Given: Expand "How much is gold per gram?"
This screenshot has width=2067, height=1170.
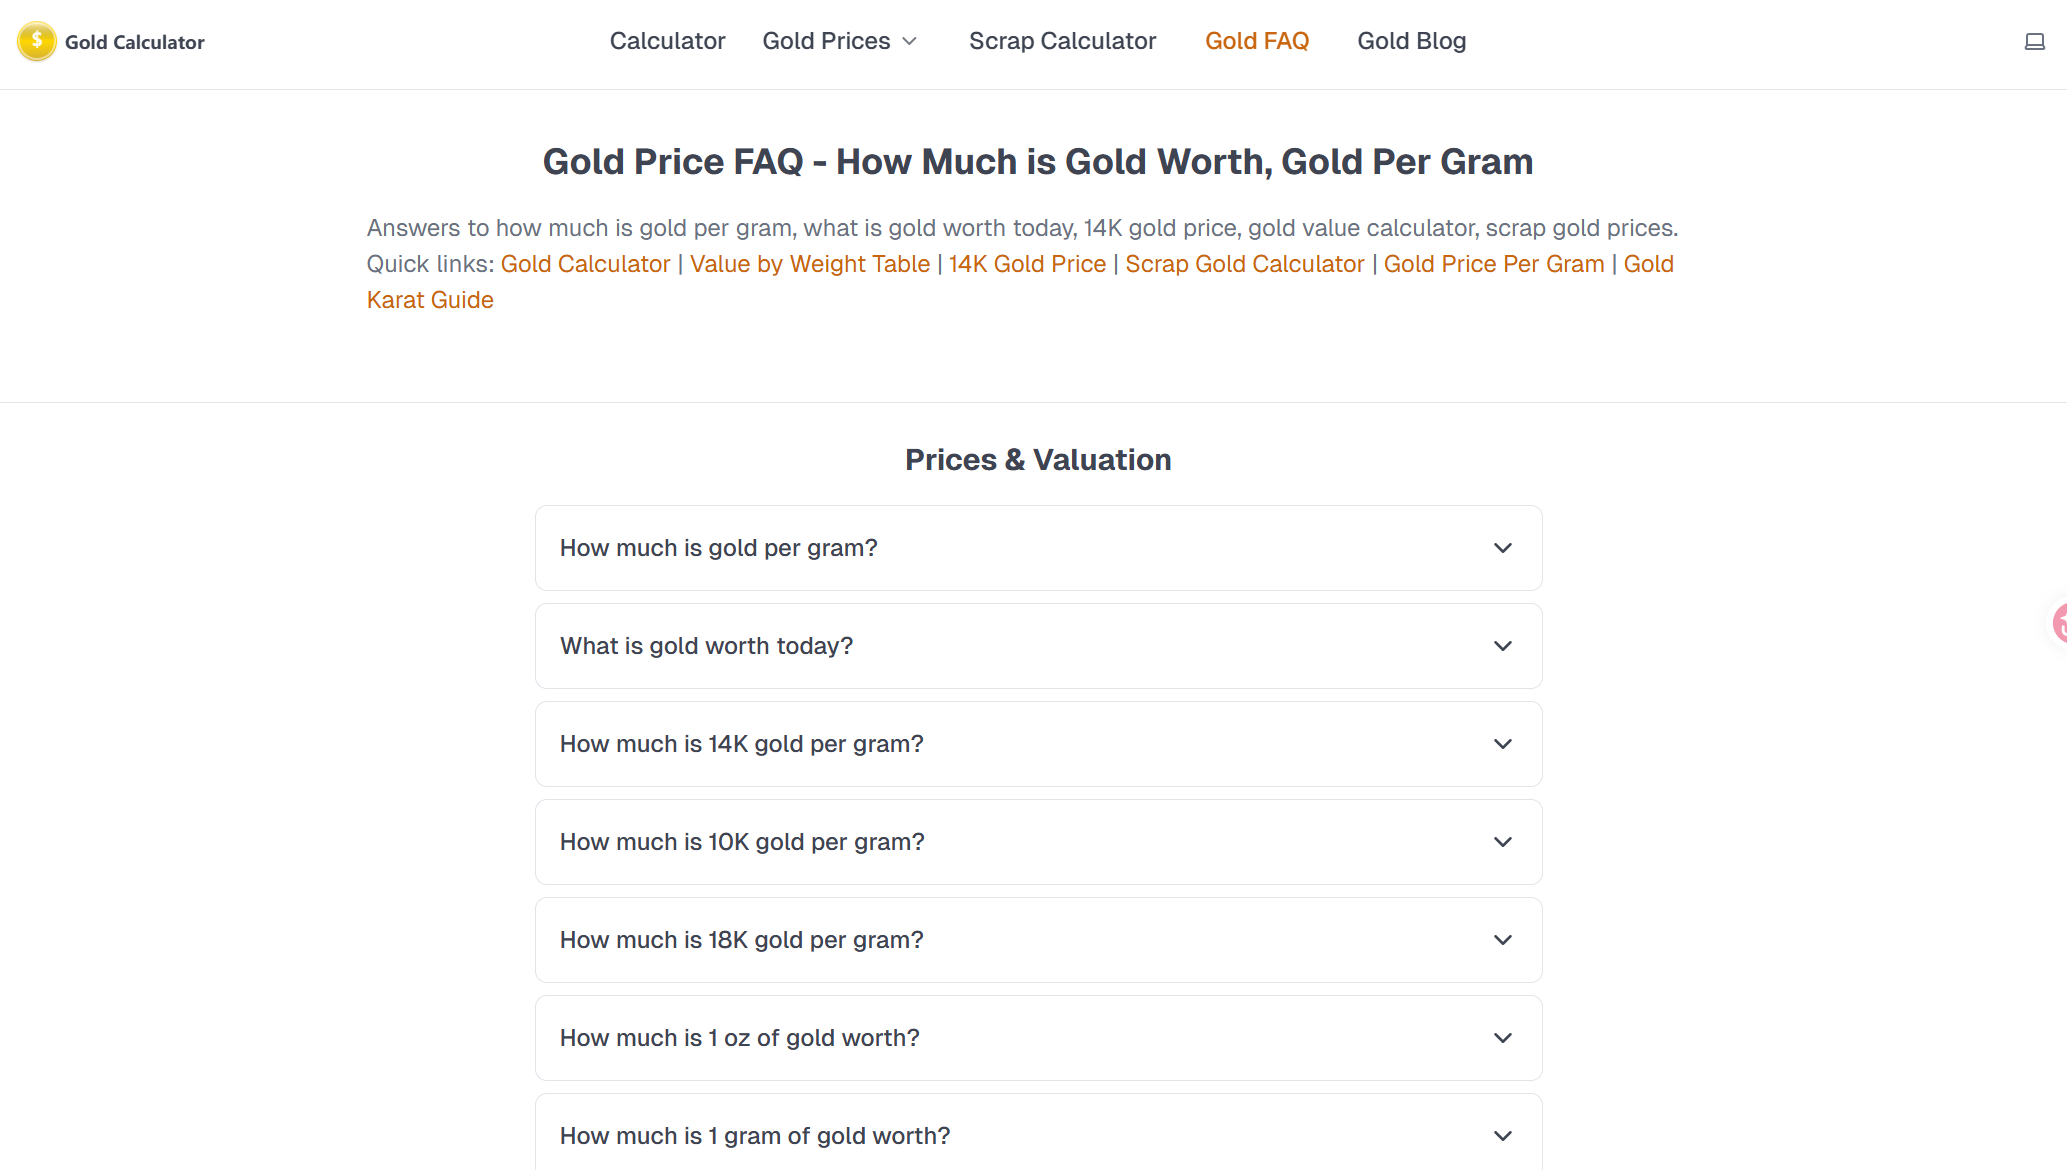Looking at the screenshot, I should point(1038,548).
